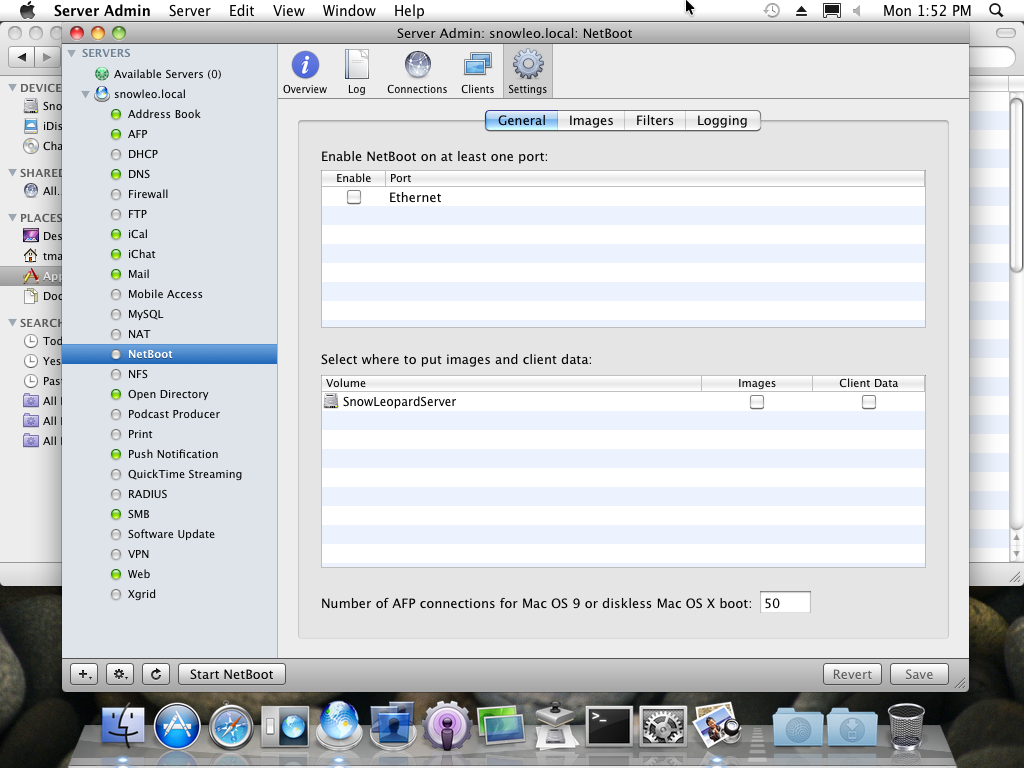
Task: Click the add (+) button at bottom left
Action: coord(84,674)
